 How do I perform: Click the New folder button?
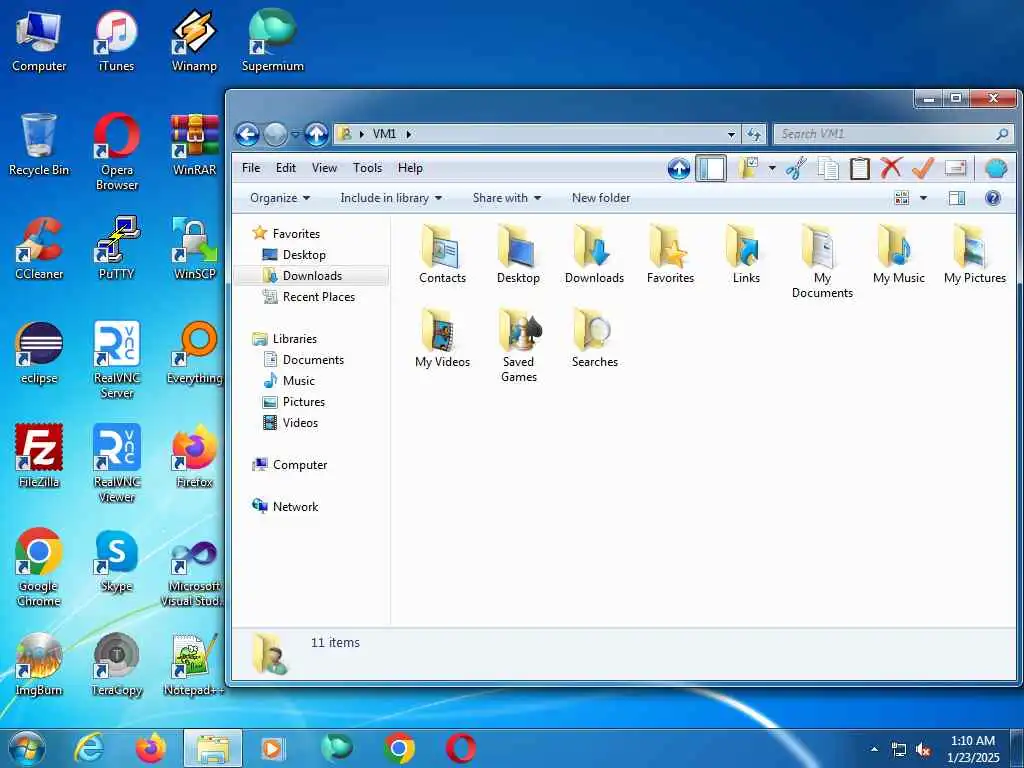[x=601, y=198]
